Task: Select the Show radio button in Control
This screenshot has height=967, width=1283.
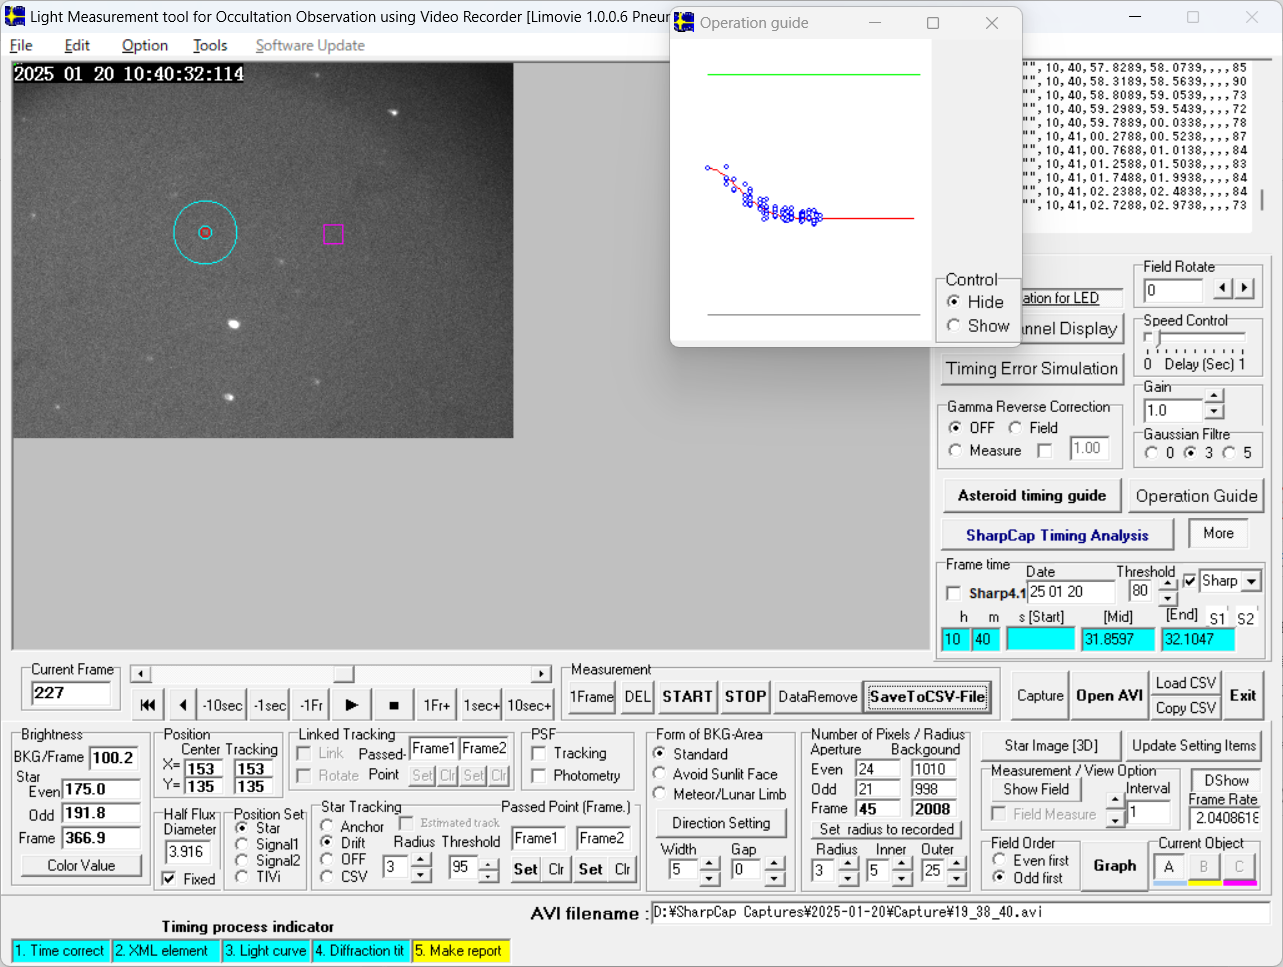Action: (954, 326)
